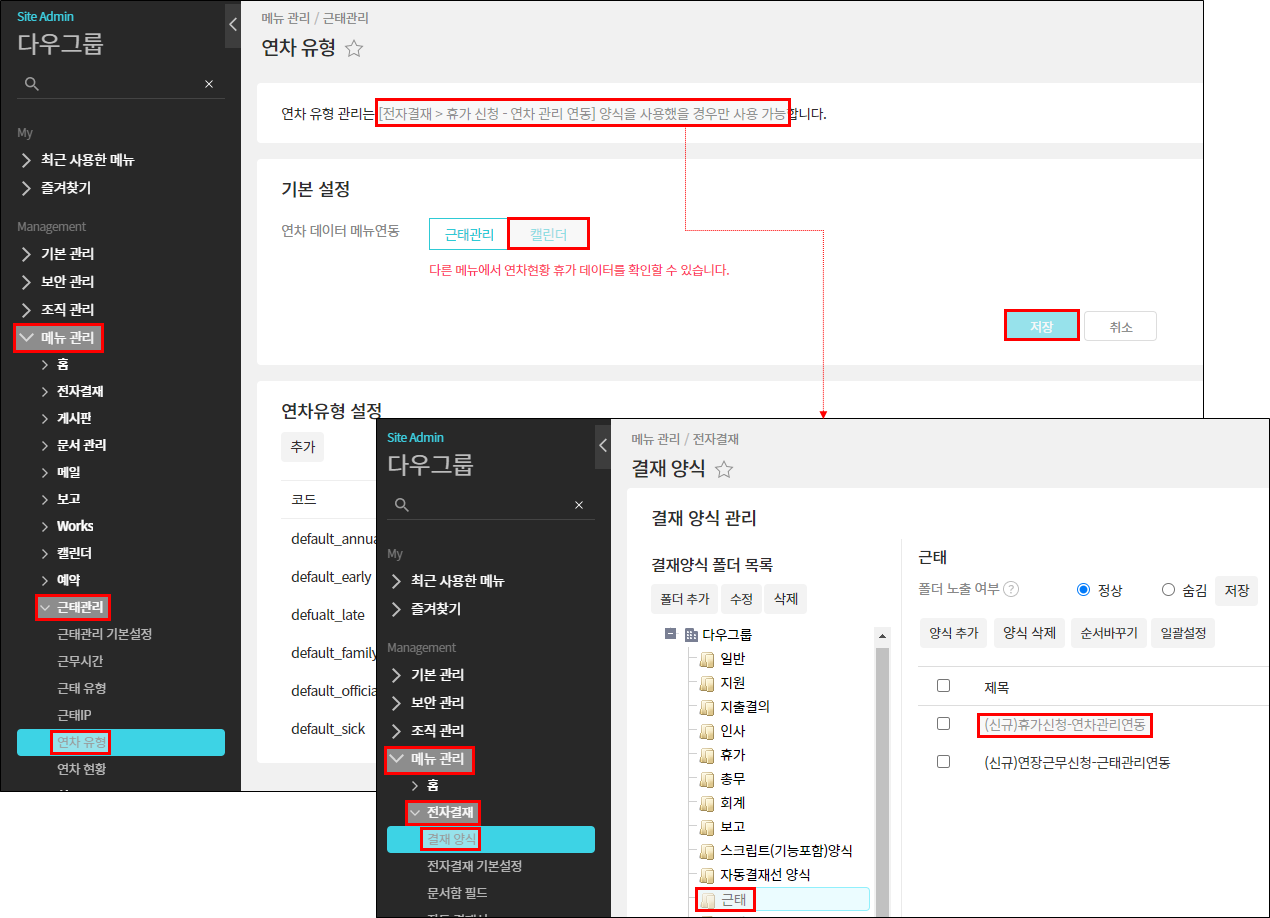Click the 휴가 folder icon in the folder tree
The height and width of the screenshot is (918, 1270).
pyautogui.click(x=707, y=755)
